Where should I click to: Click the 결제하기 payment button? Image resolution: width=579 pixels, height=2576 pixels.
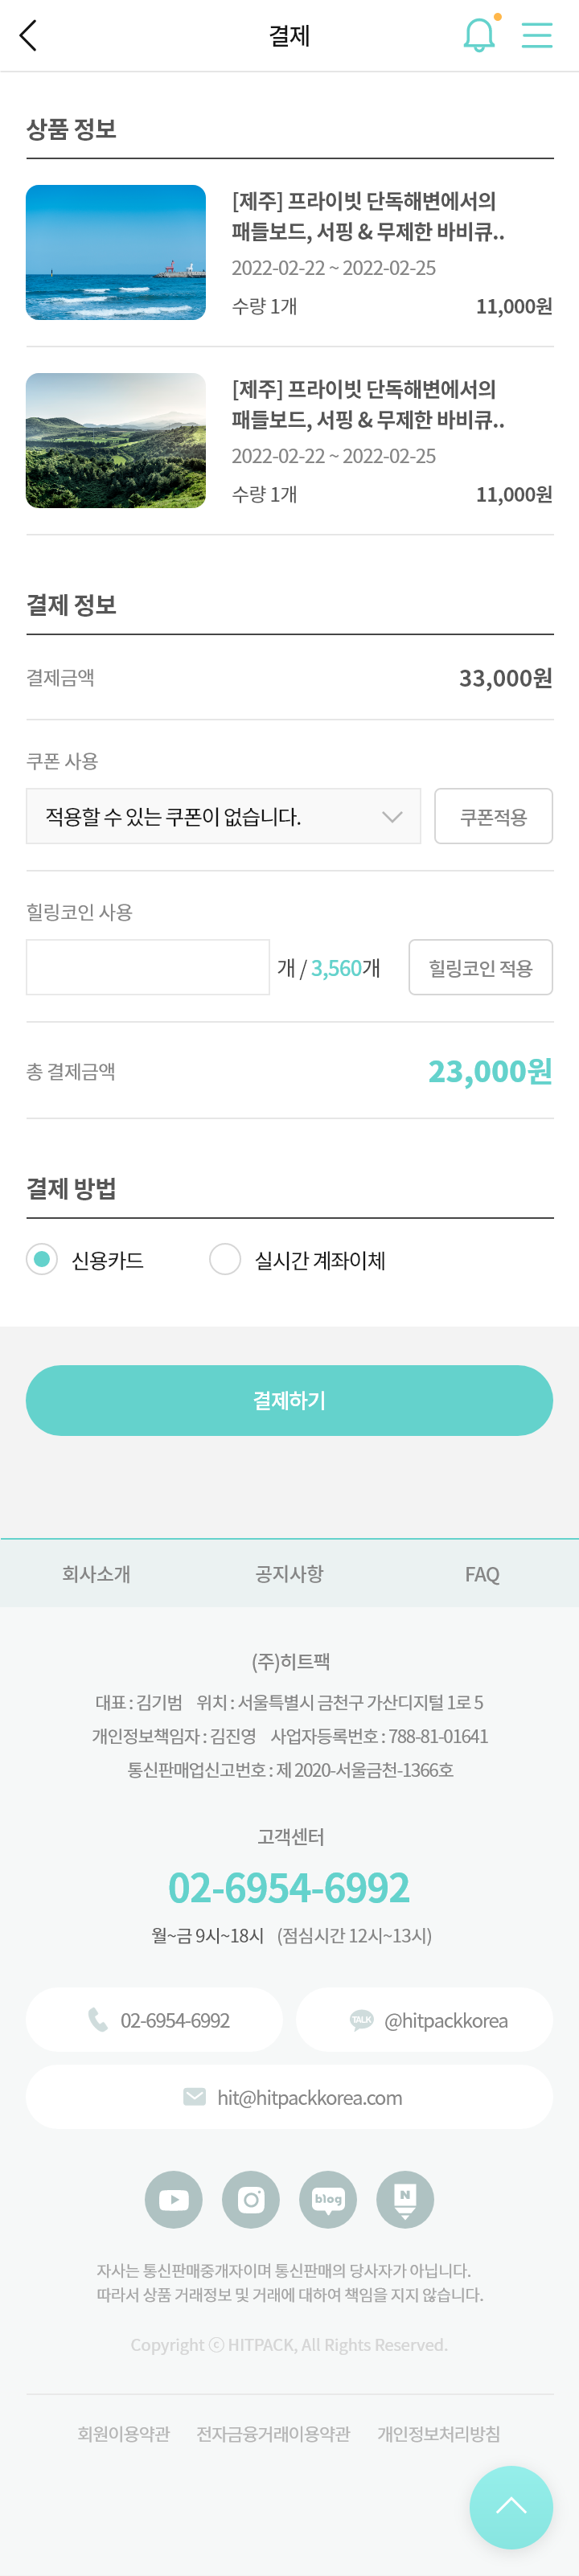289,1400
